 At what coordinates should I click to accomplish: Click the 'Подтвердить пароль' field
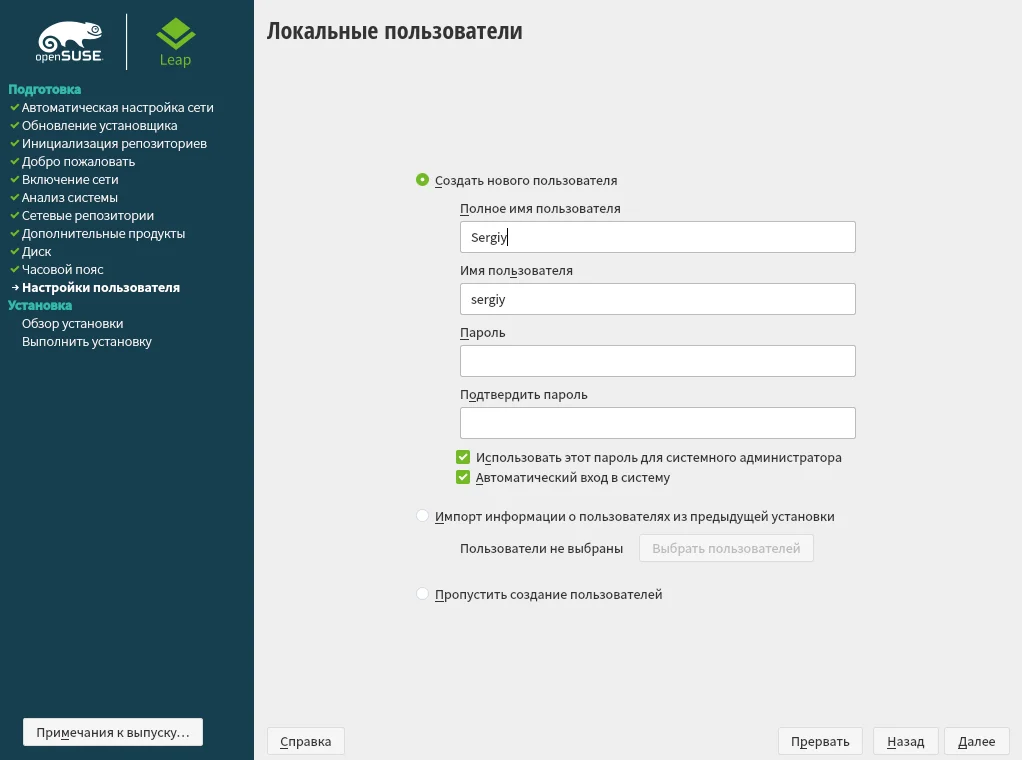tap(657, 423)
